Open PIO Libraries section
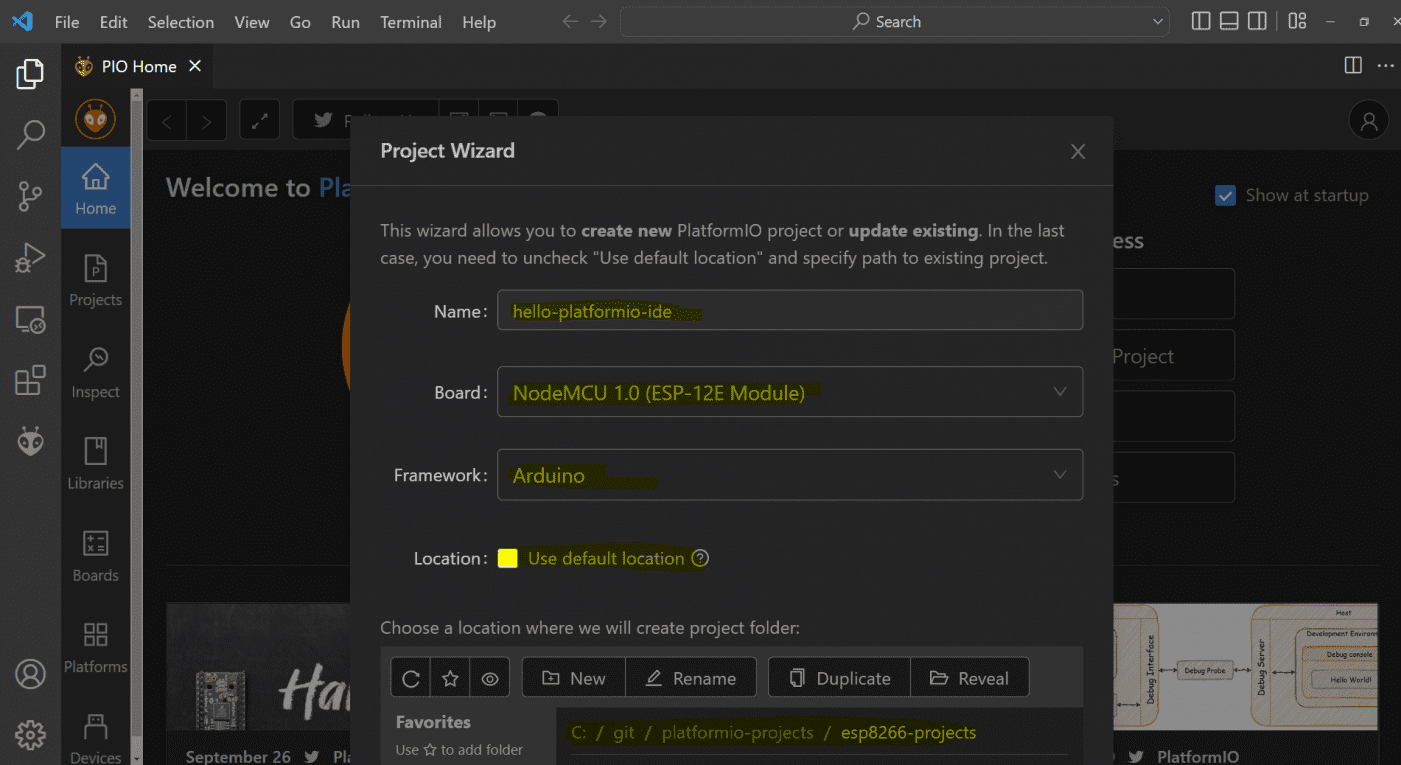This screenshot has height=765, width=1401. point(96,463)
